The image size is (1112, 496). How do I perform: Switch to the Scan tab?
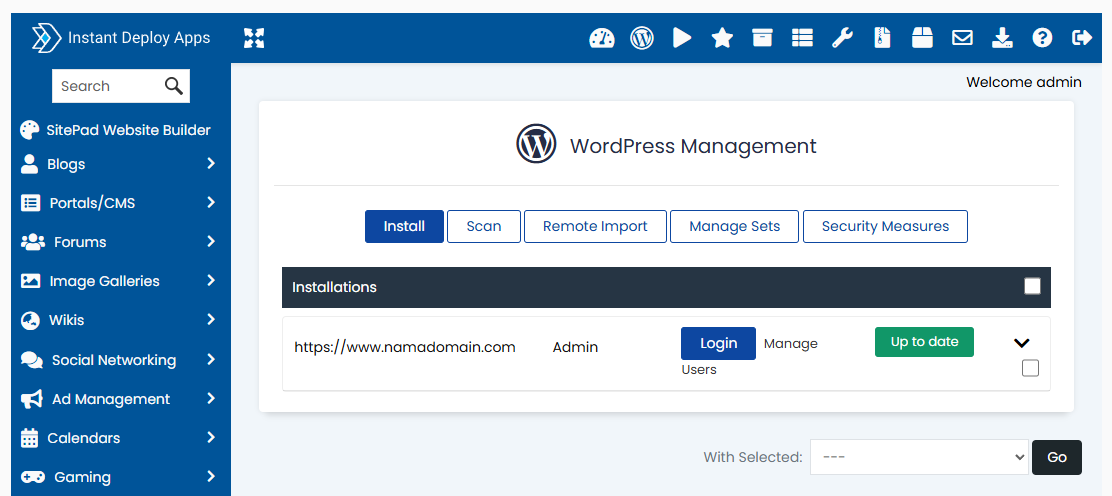click(484, 226)
